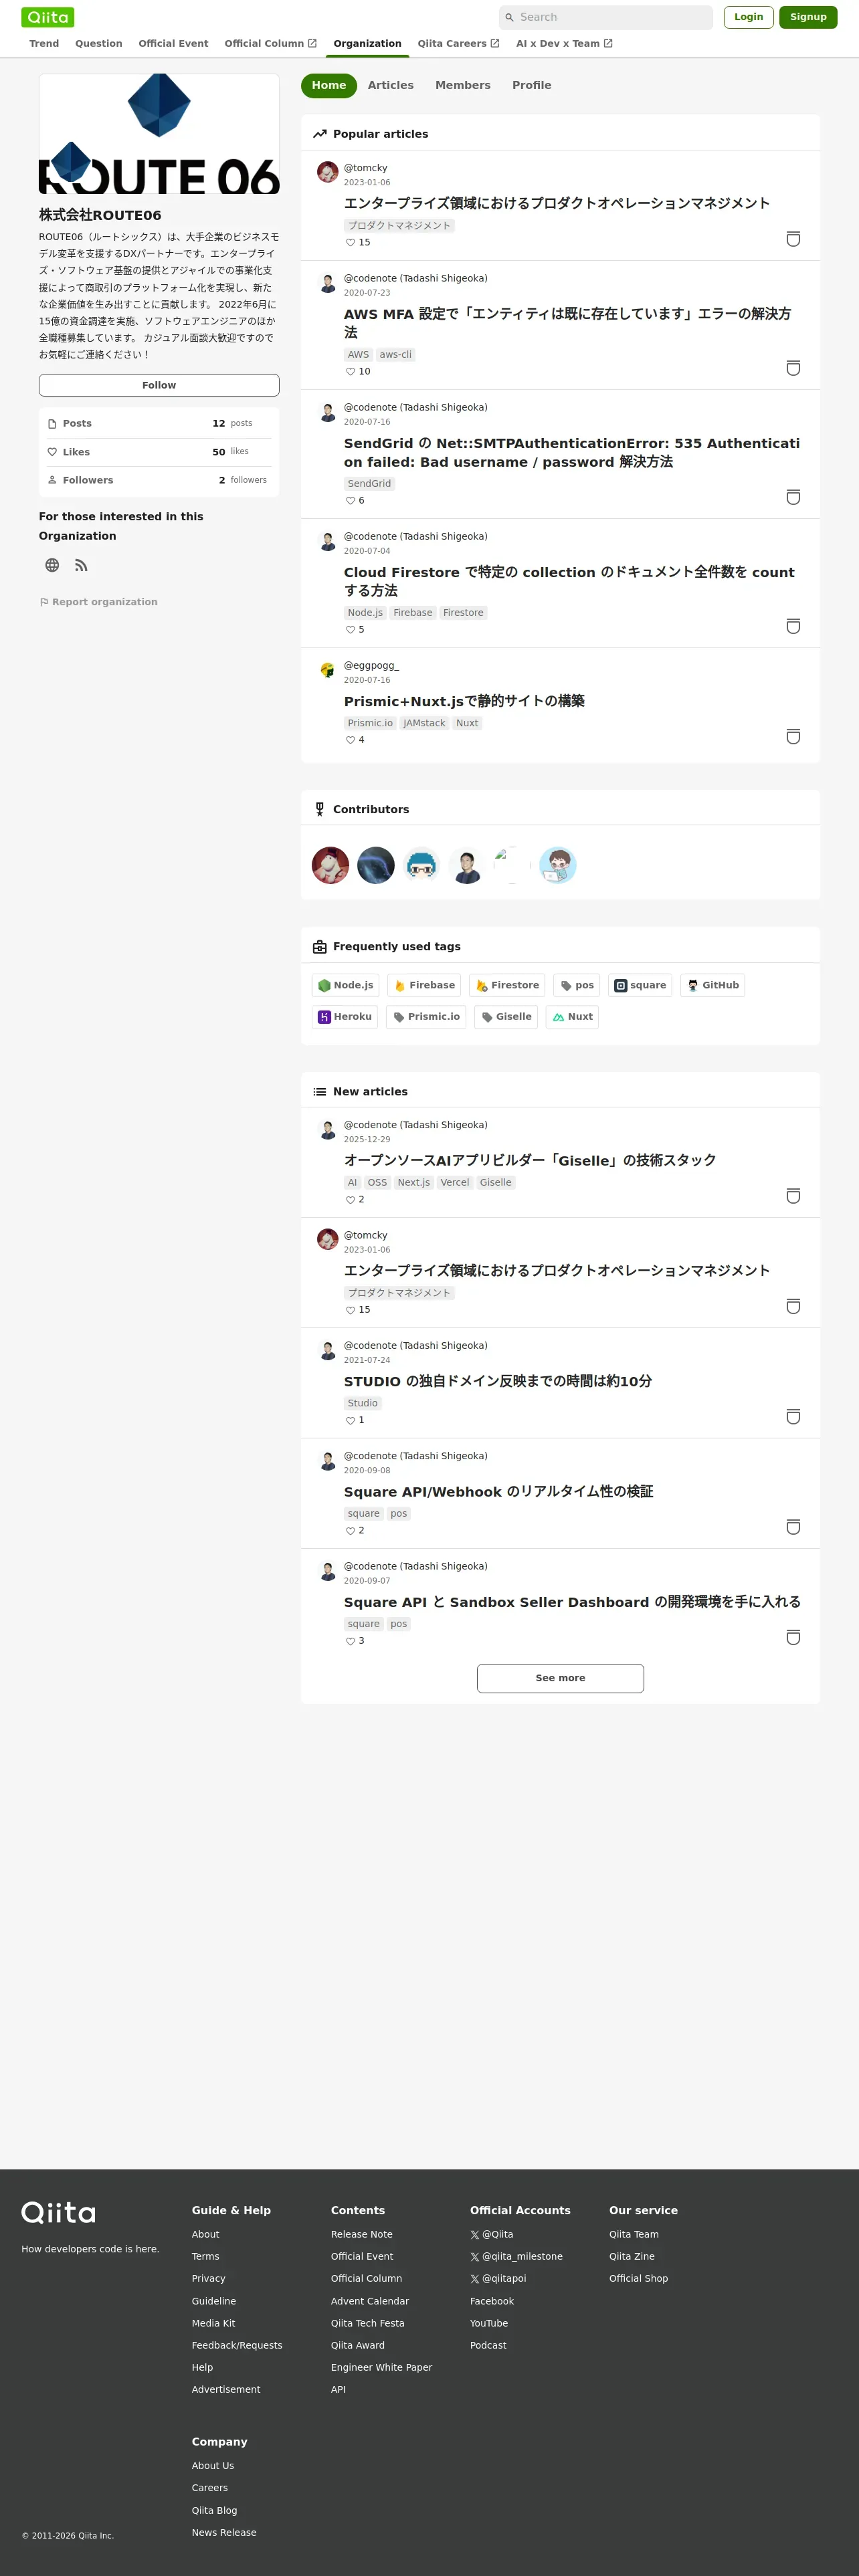
Task: Switch to the Profile tab
Action: 532,85
